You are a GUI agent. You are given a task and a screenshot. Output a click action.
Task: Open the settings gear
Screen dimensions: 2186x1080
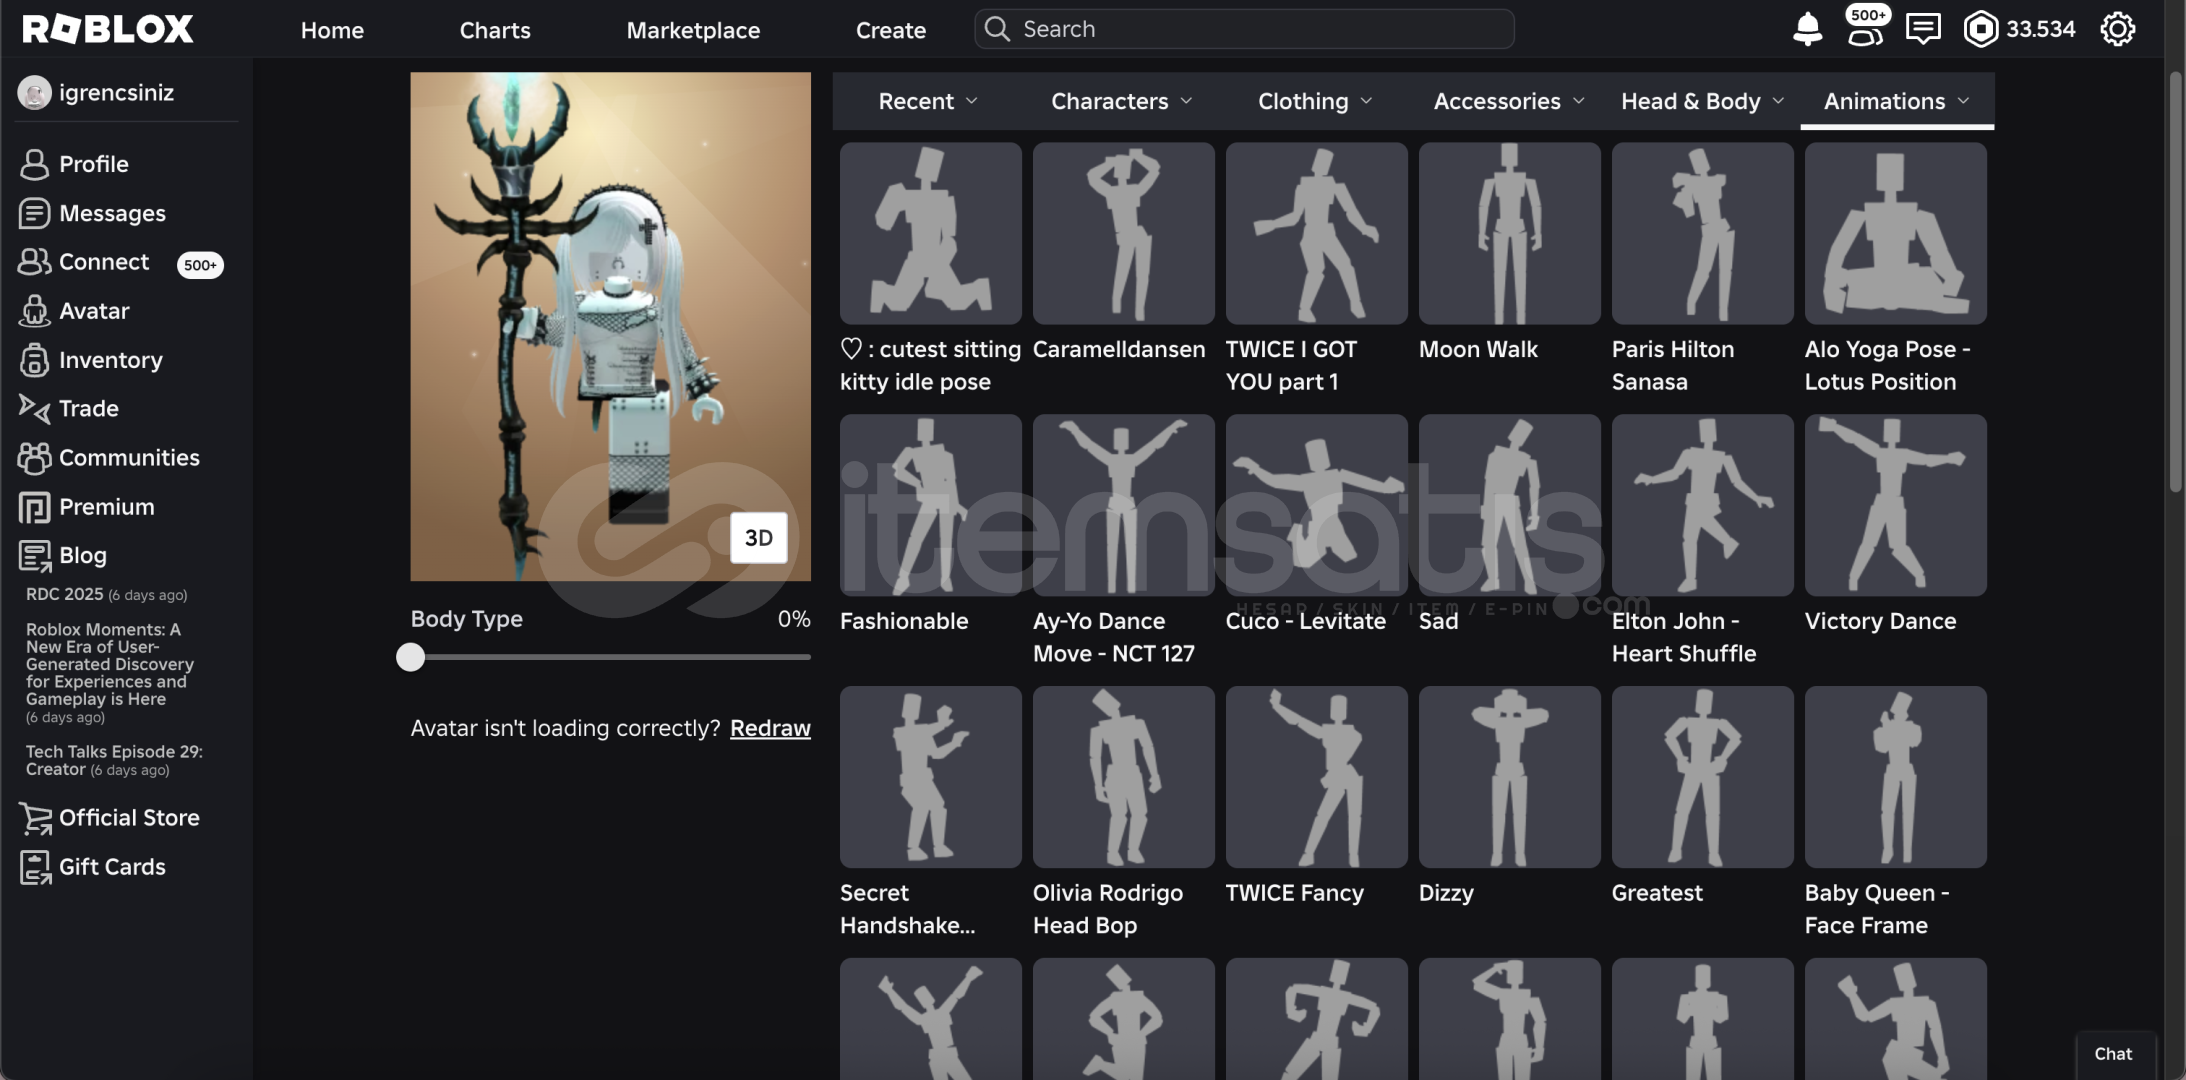[x=2117, y=29]
